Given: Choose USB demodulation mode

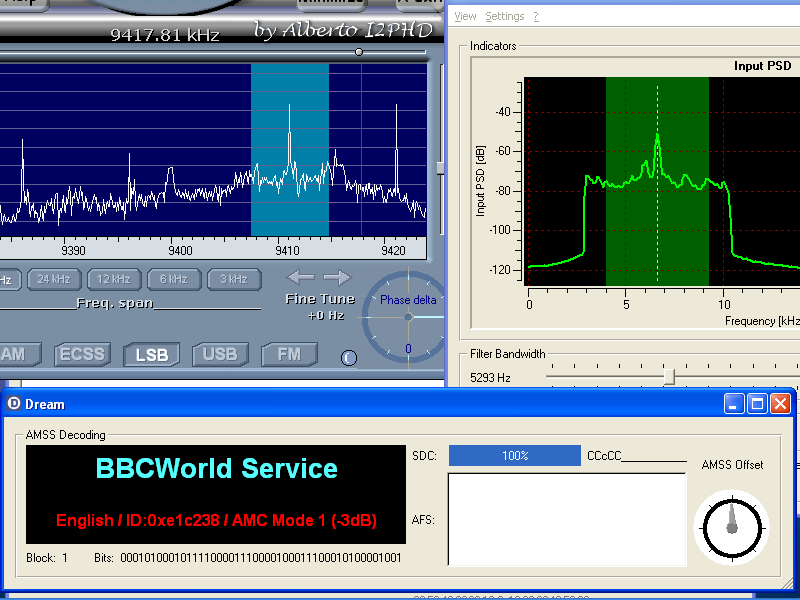Looking at the screenshot, I should pos(220,354).
